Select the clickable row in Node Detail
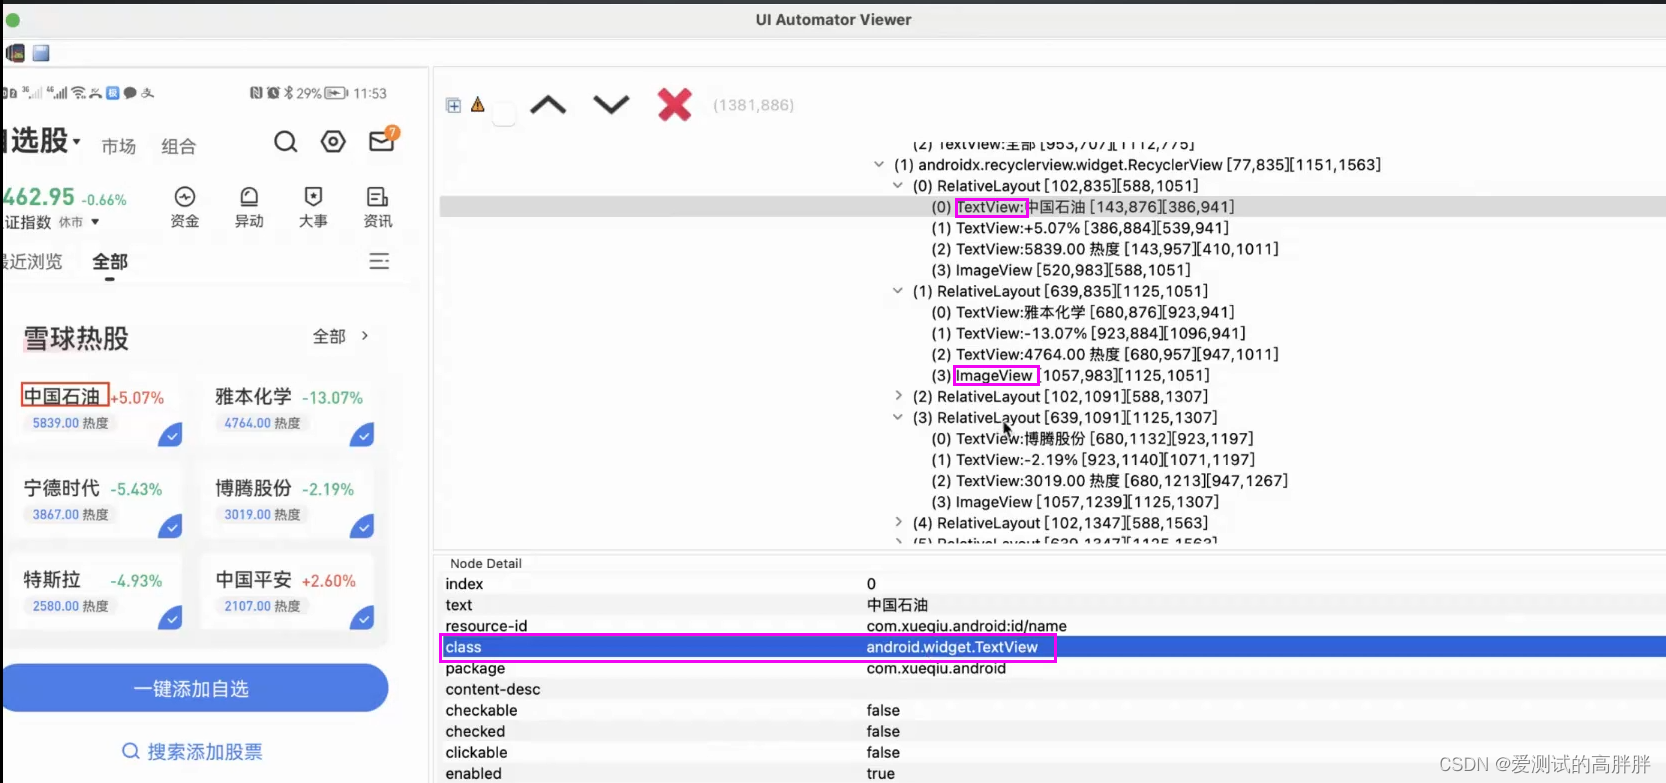Image resolution: width=1666 pixels, height=783 pixels. 1053,752
